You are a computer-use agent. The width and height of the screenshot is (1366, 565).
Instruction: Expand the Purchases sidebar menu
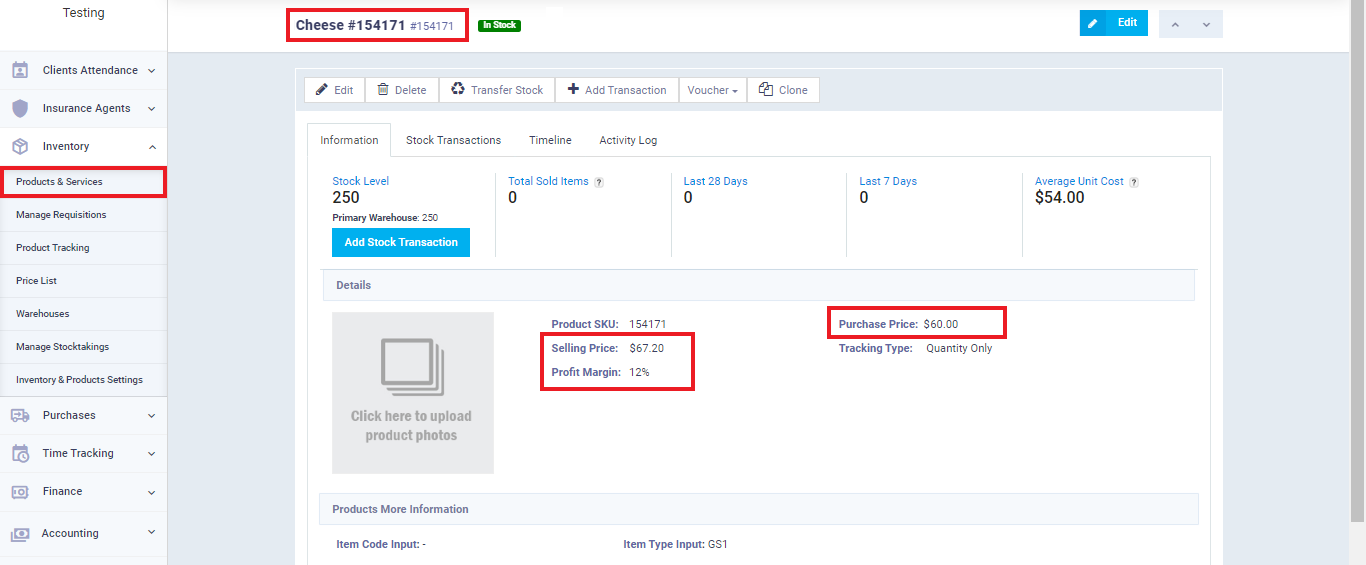point(152,415)
